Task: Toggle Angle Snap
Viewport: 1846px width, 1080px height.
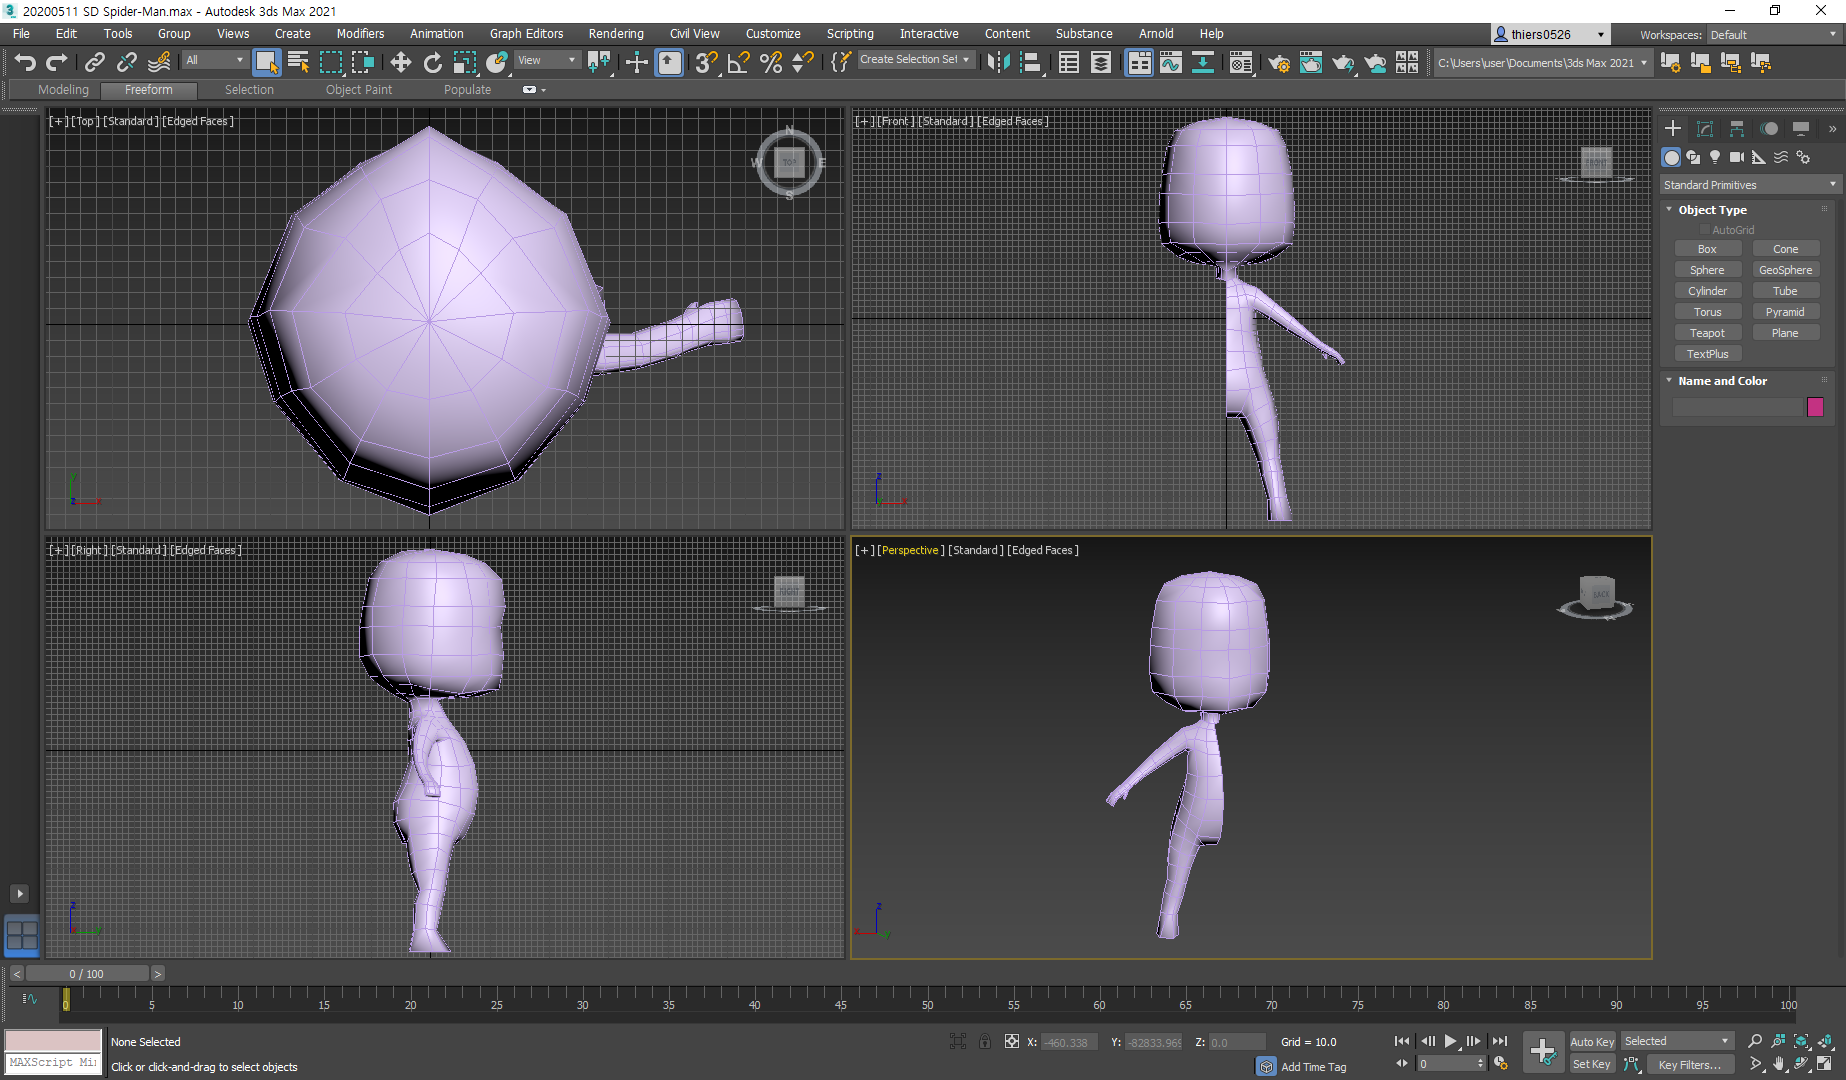Action: 738,63
